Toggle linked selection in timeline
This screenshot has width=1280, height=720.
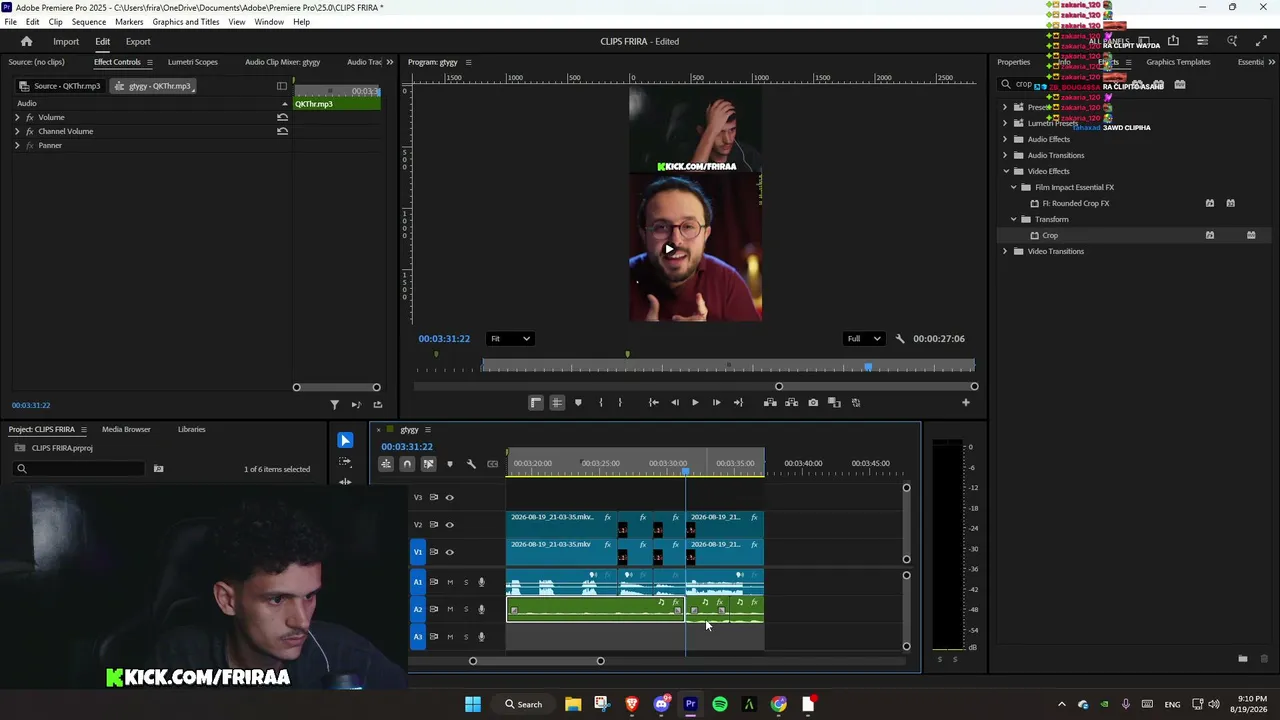coord(428,464)
